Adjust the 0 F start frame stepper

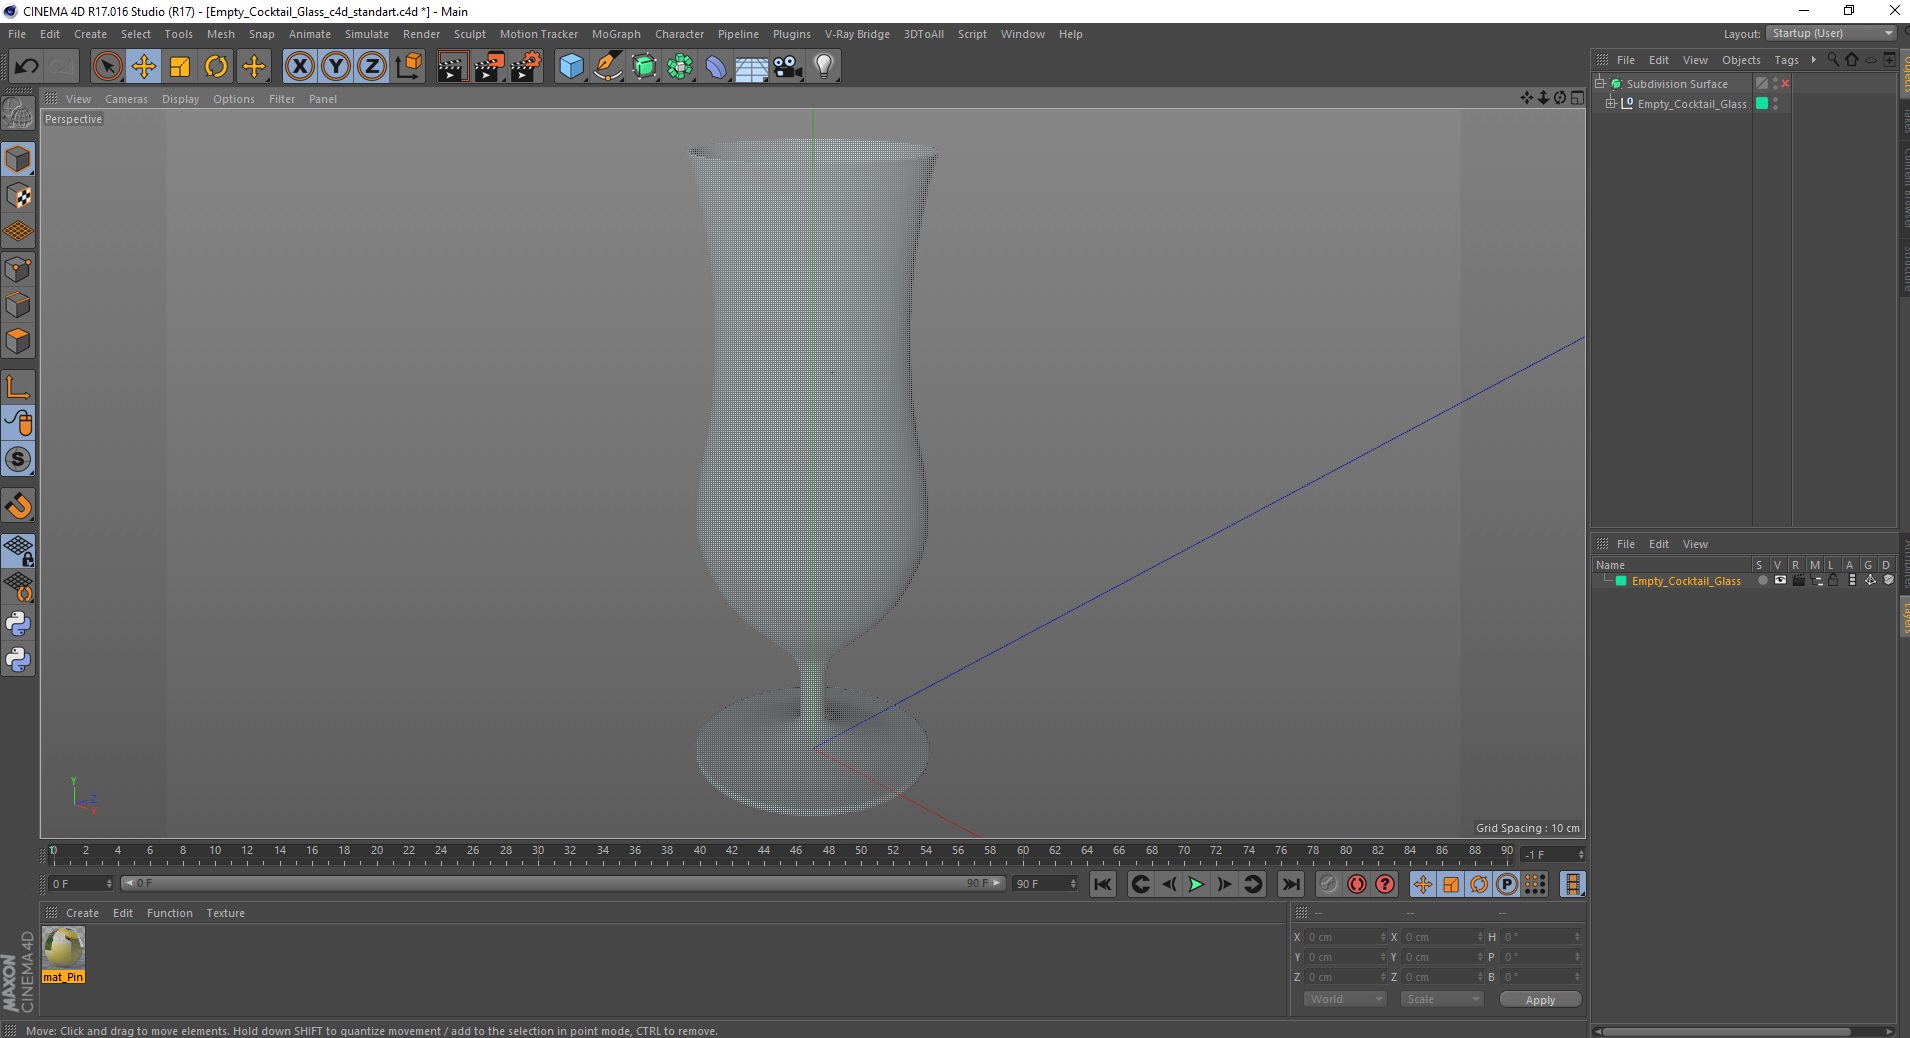pos(109,883)
